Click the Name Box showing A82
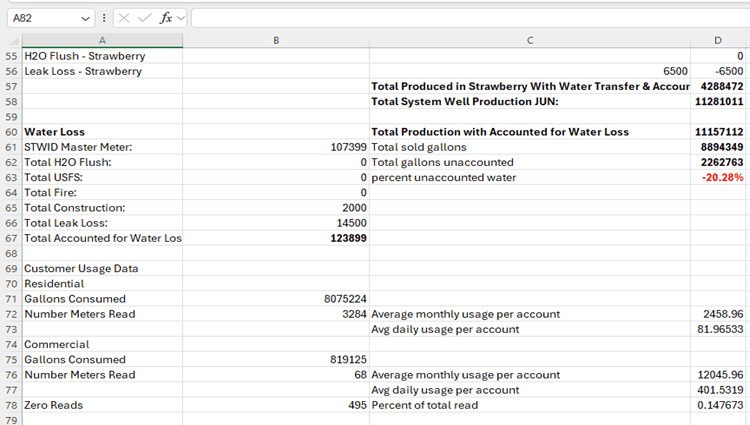Screen dimensions: 750x425 point(40,18)
